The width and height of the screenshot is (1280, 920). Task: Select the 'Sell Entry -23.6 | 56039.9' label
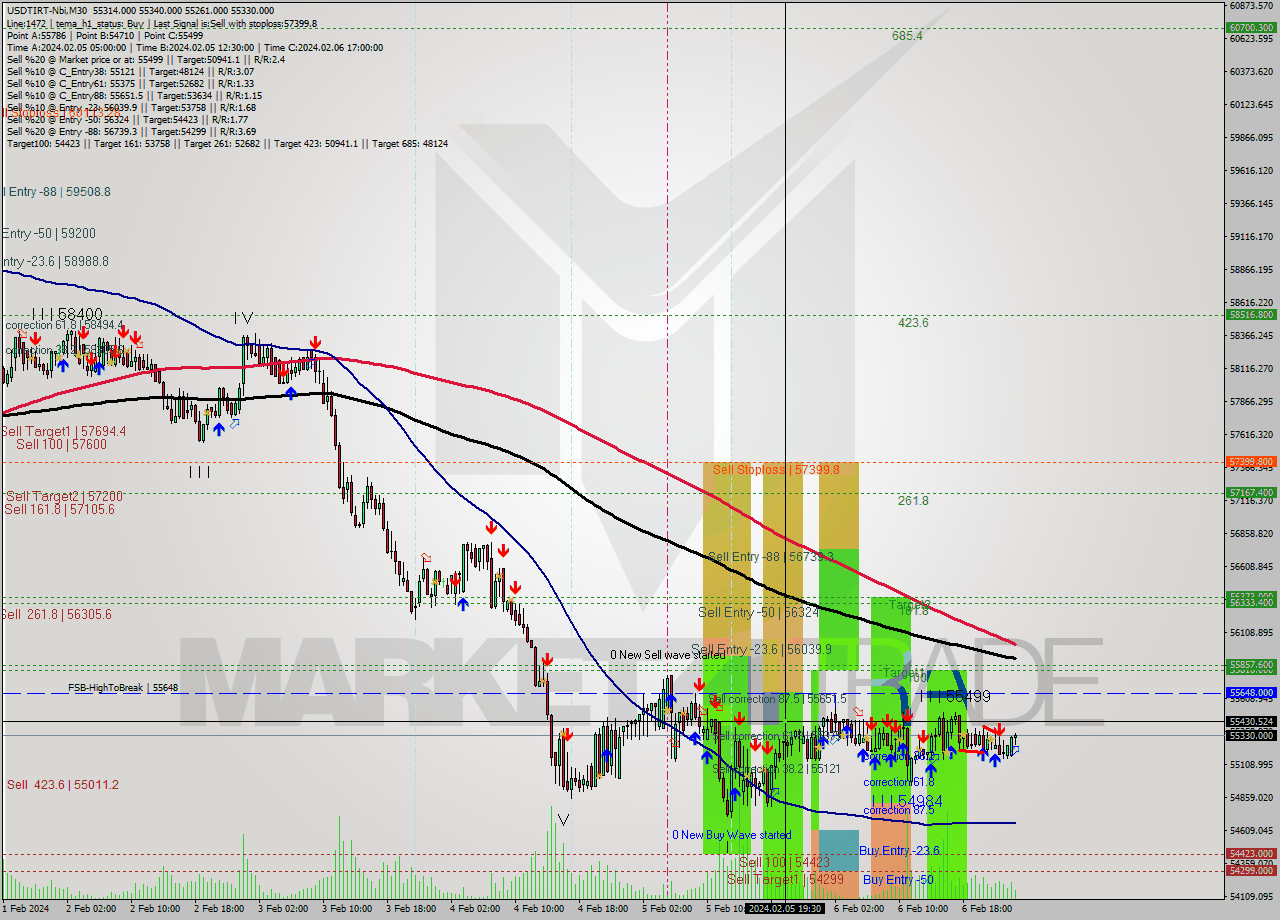[761, 649]
